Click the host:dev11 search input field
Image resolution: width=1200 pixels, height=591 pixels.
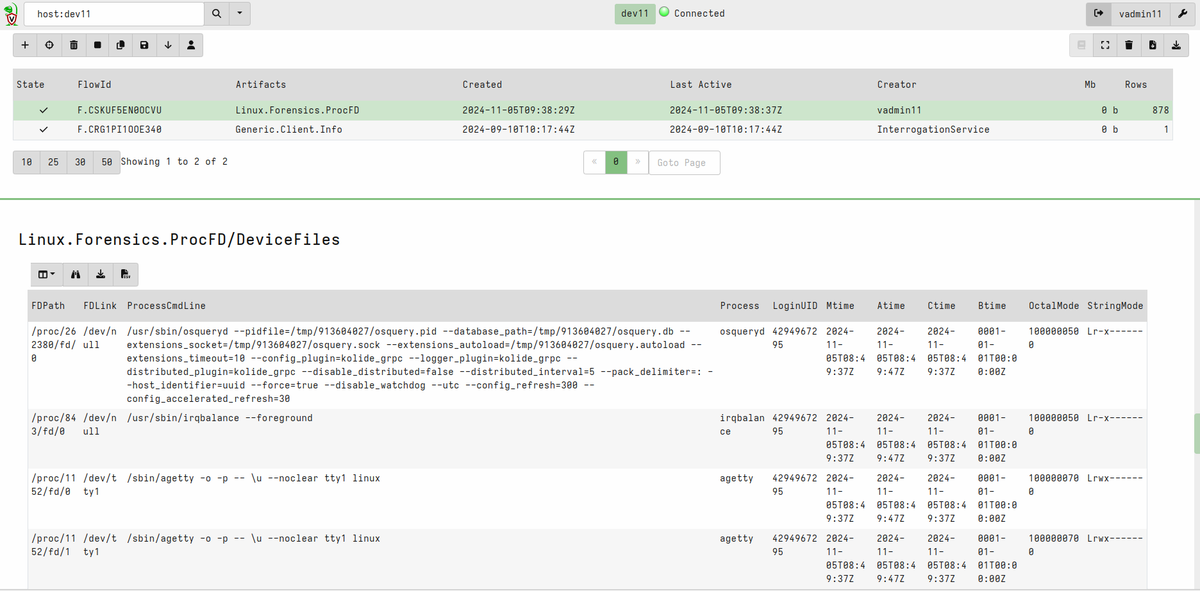pos(115,14)
